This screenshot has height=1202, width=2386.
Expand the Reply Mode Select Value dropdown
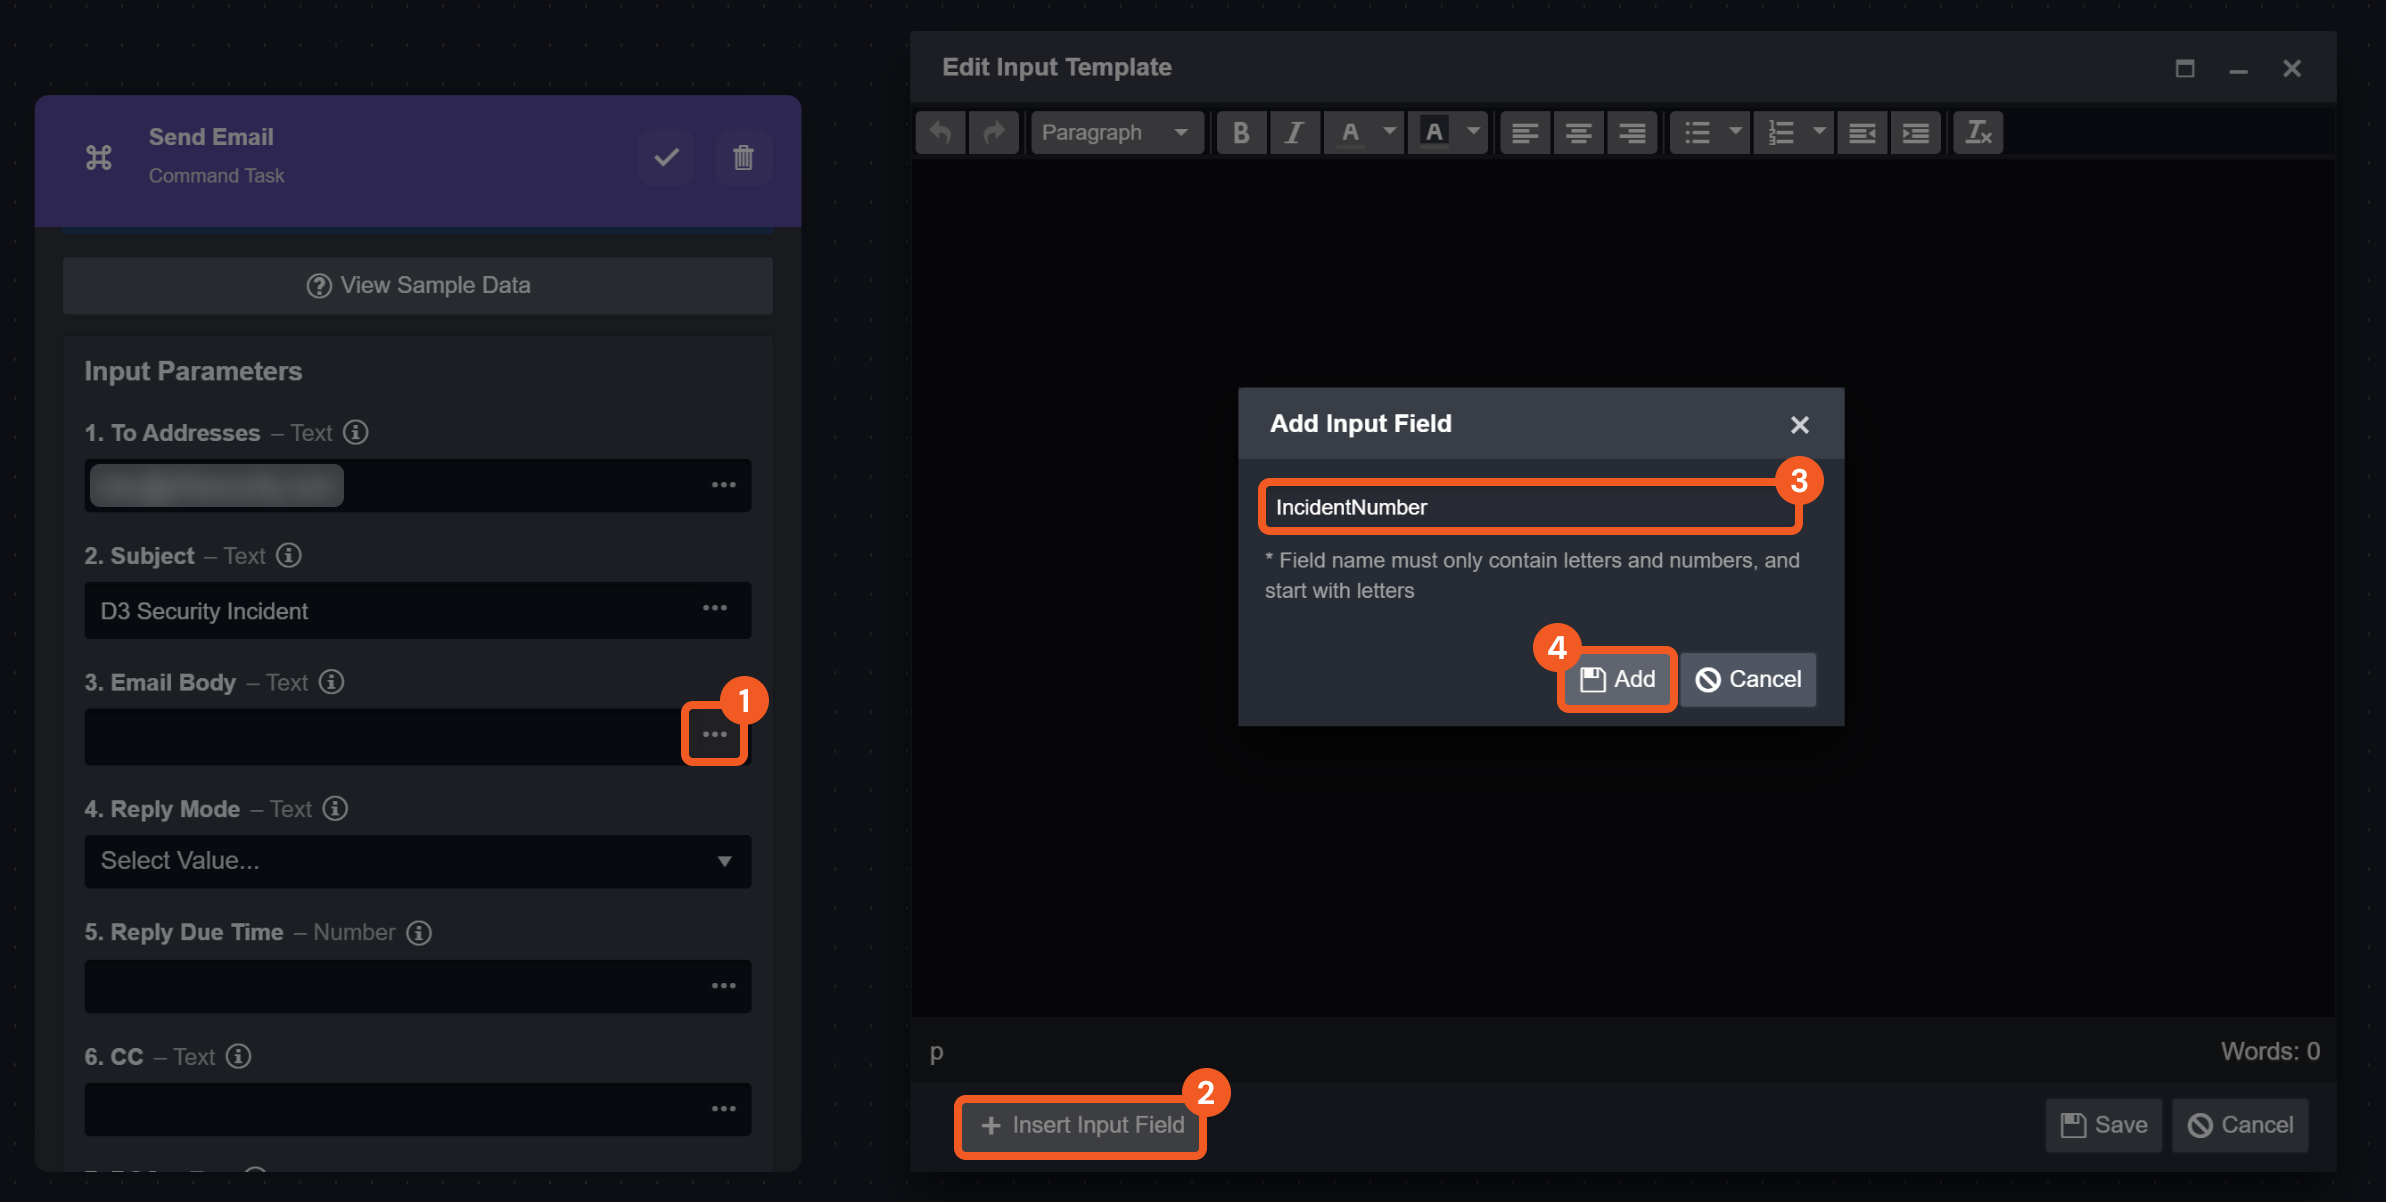pyautogui.click(x=418, y=861)
